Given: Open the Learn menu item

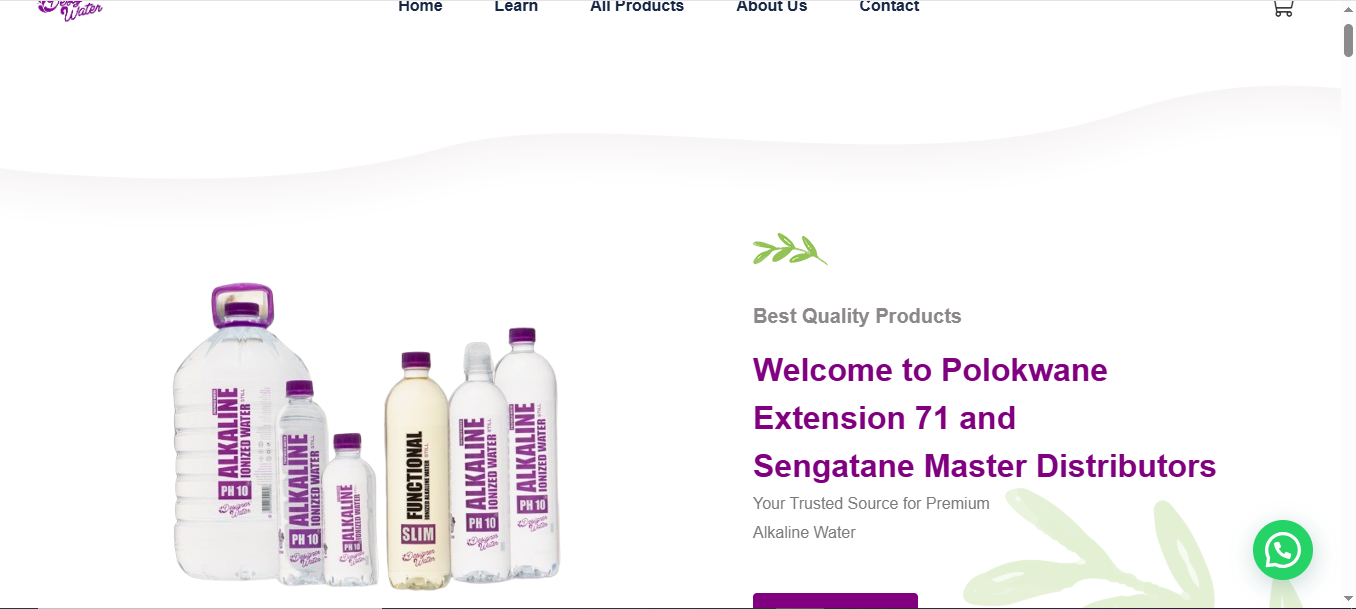Looking at the screenshot, I should [x=516, y=7].
